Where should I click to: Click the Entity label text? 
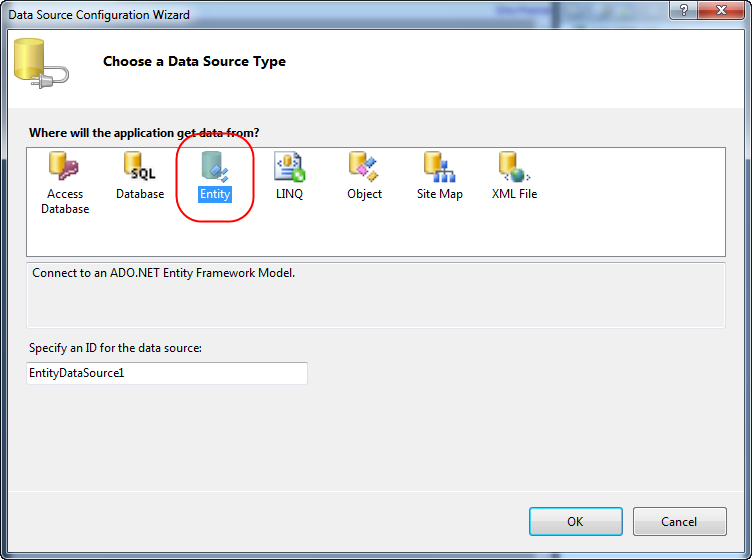[x=215, y=194]
